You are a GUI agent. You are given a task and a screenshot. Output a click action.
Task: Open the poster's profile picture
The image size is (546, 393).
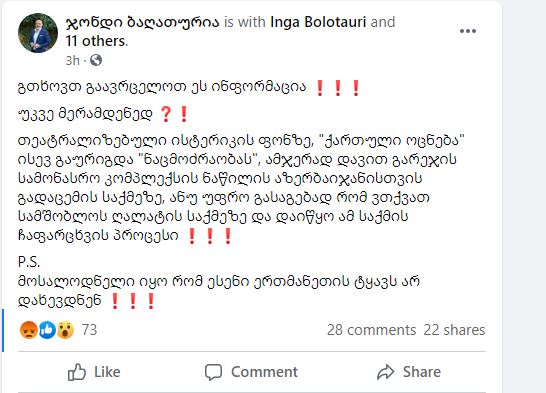tap(38, 33)
